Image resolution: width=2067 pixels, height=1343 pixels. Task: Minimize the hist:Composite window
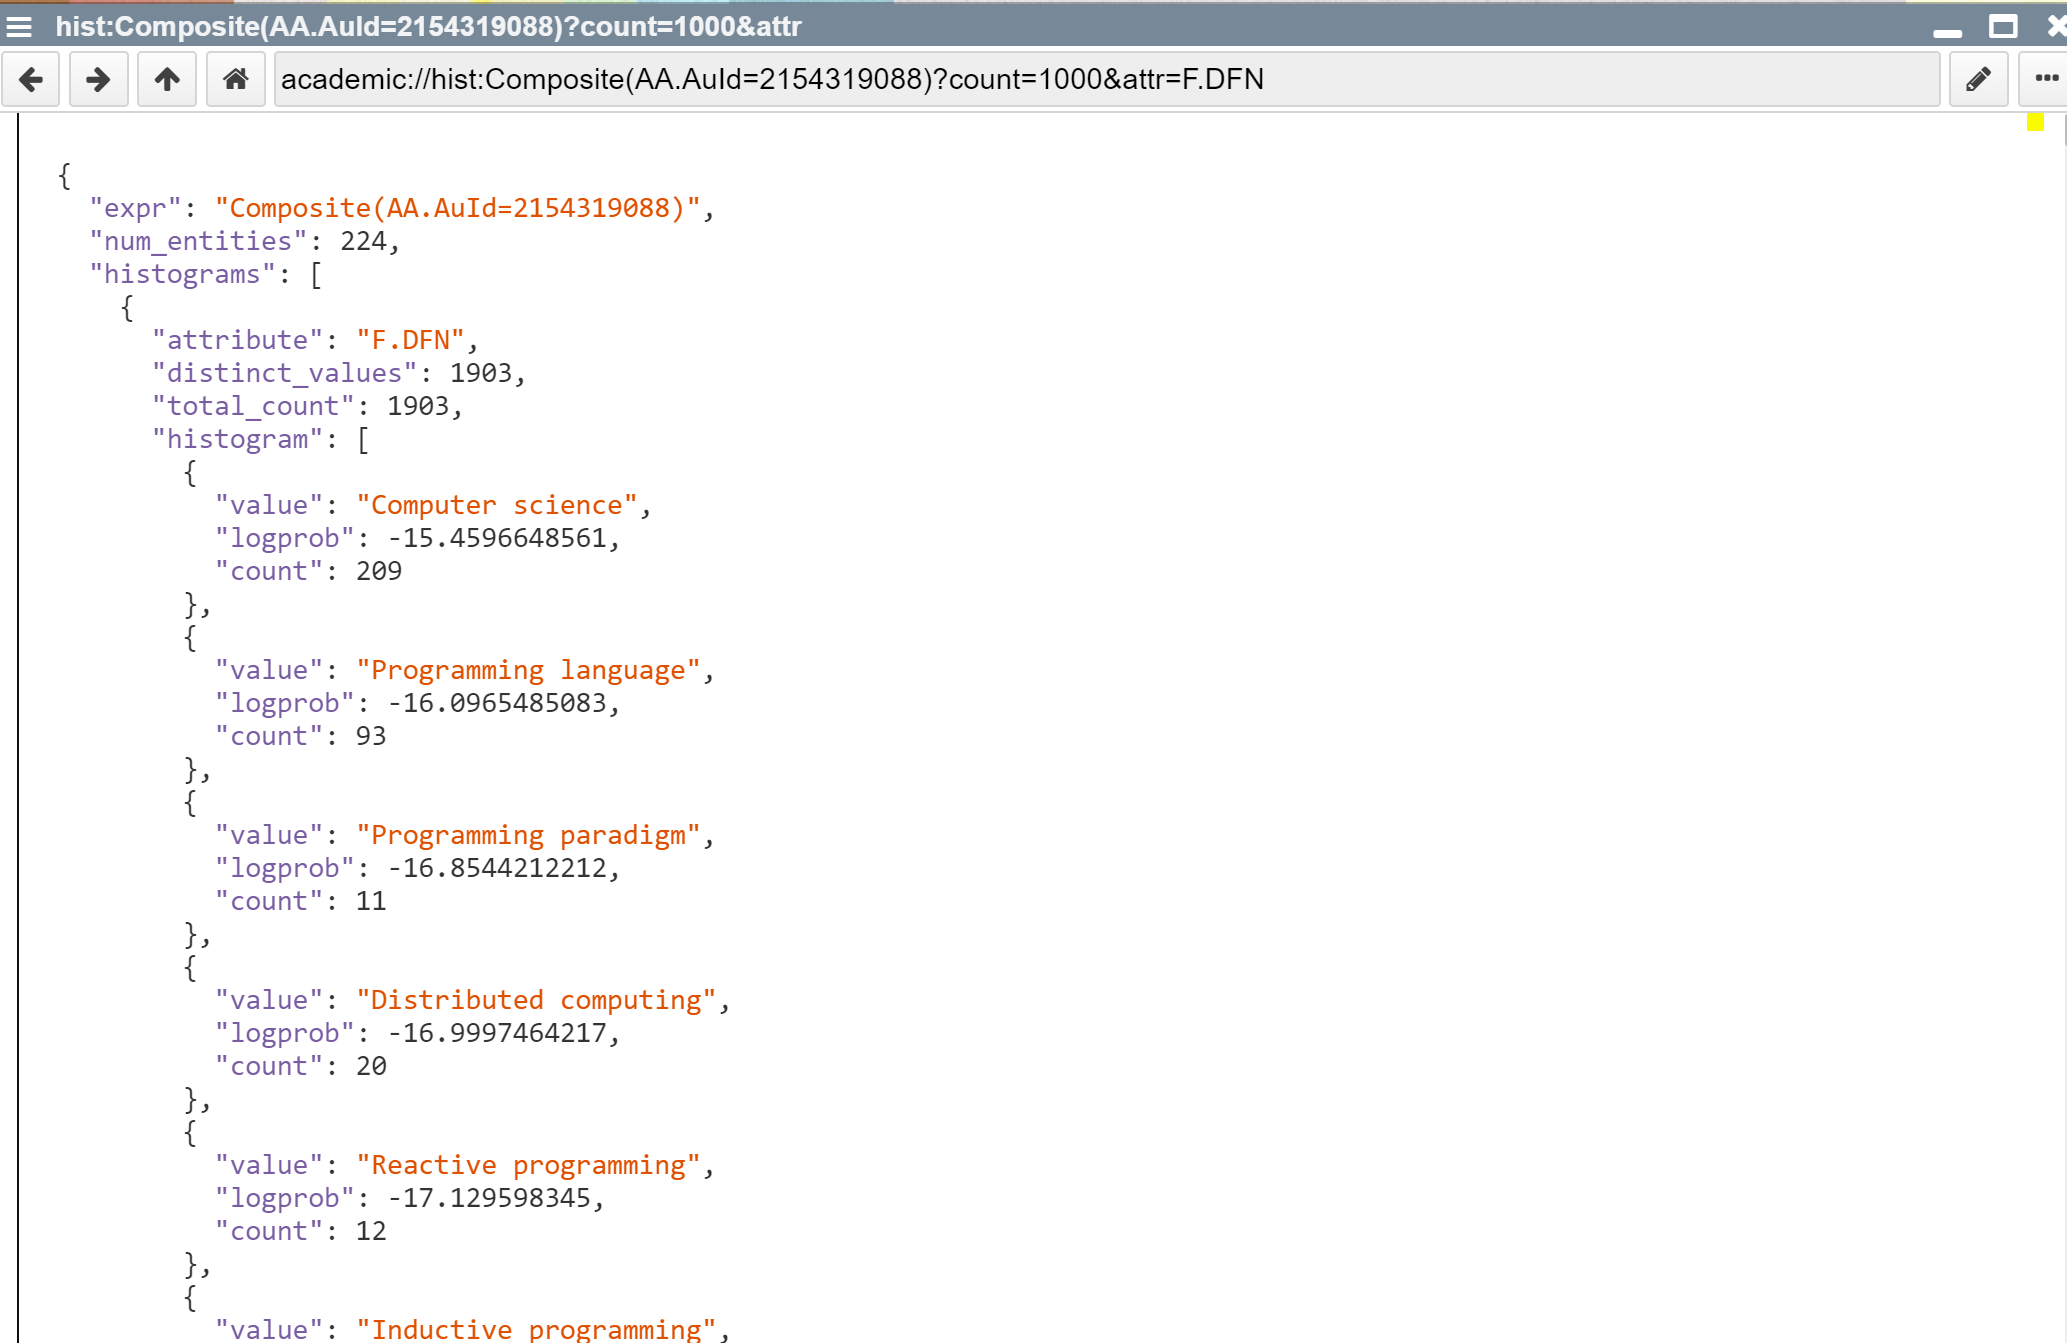pyautogui.click(x=1947, y=30)
